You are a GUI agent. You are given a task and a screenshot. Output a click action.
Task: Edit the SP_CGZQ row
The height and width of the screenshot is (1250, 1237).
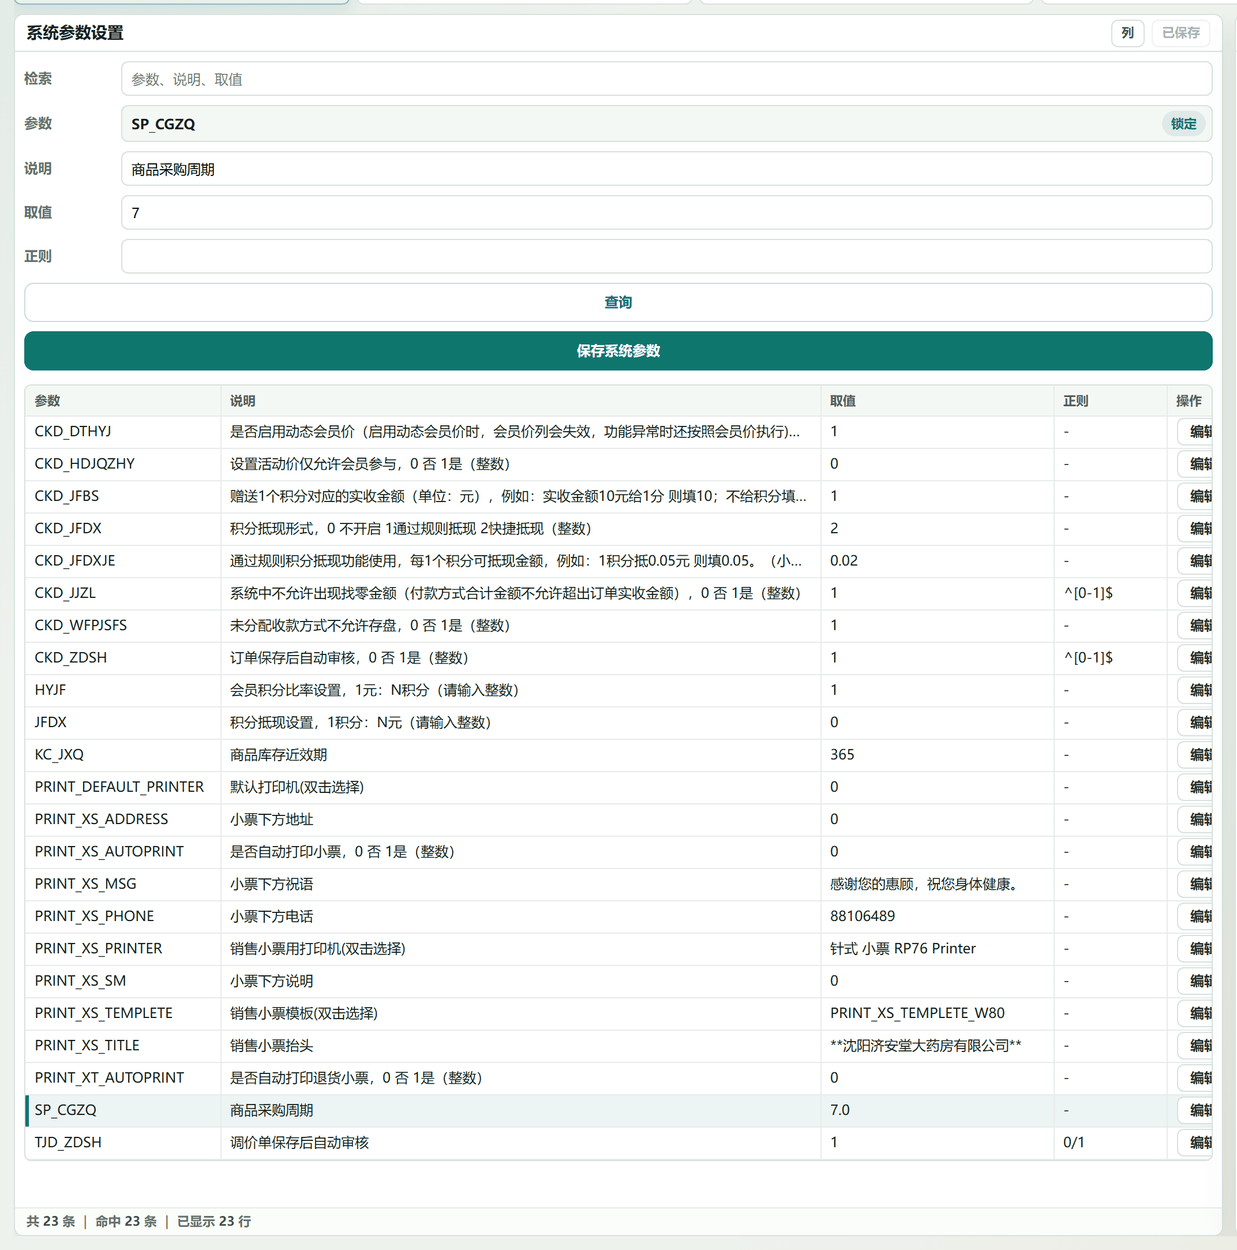(1195, 1110)
